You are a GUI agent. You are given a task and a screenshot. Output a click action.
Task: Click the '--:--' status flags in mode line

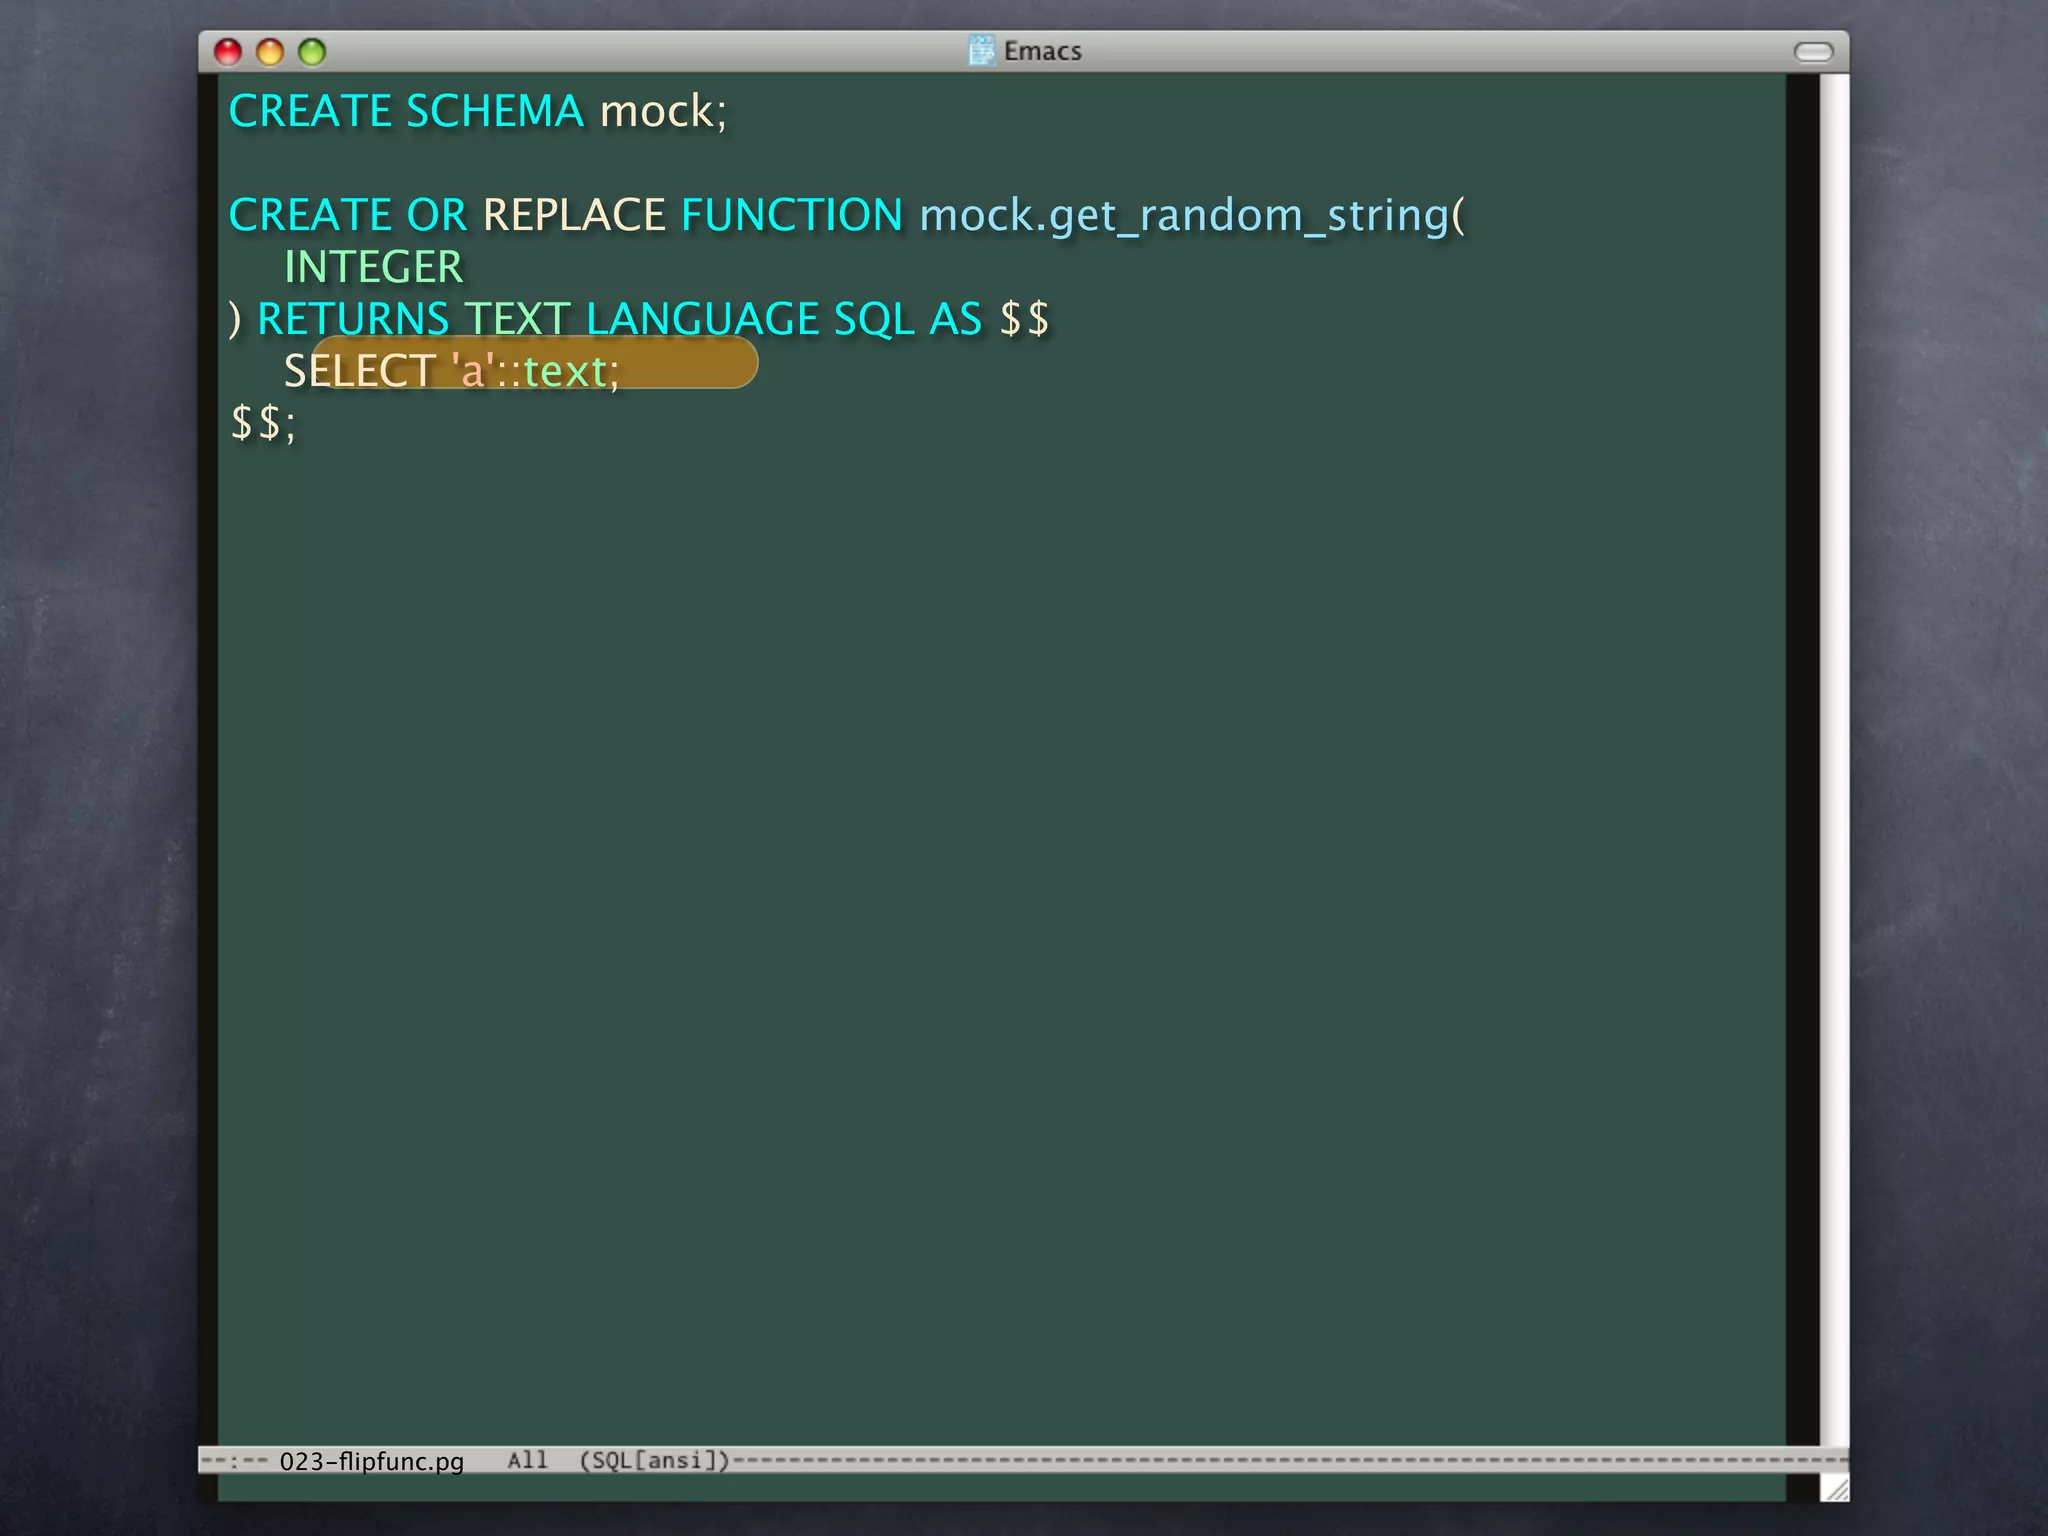(236, 1461)
